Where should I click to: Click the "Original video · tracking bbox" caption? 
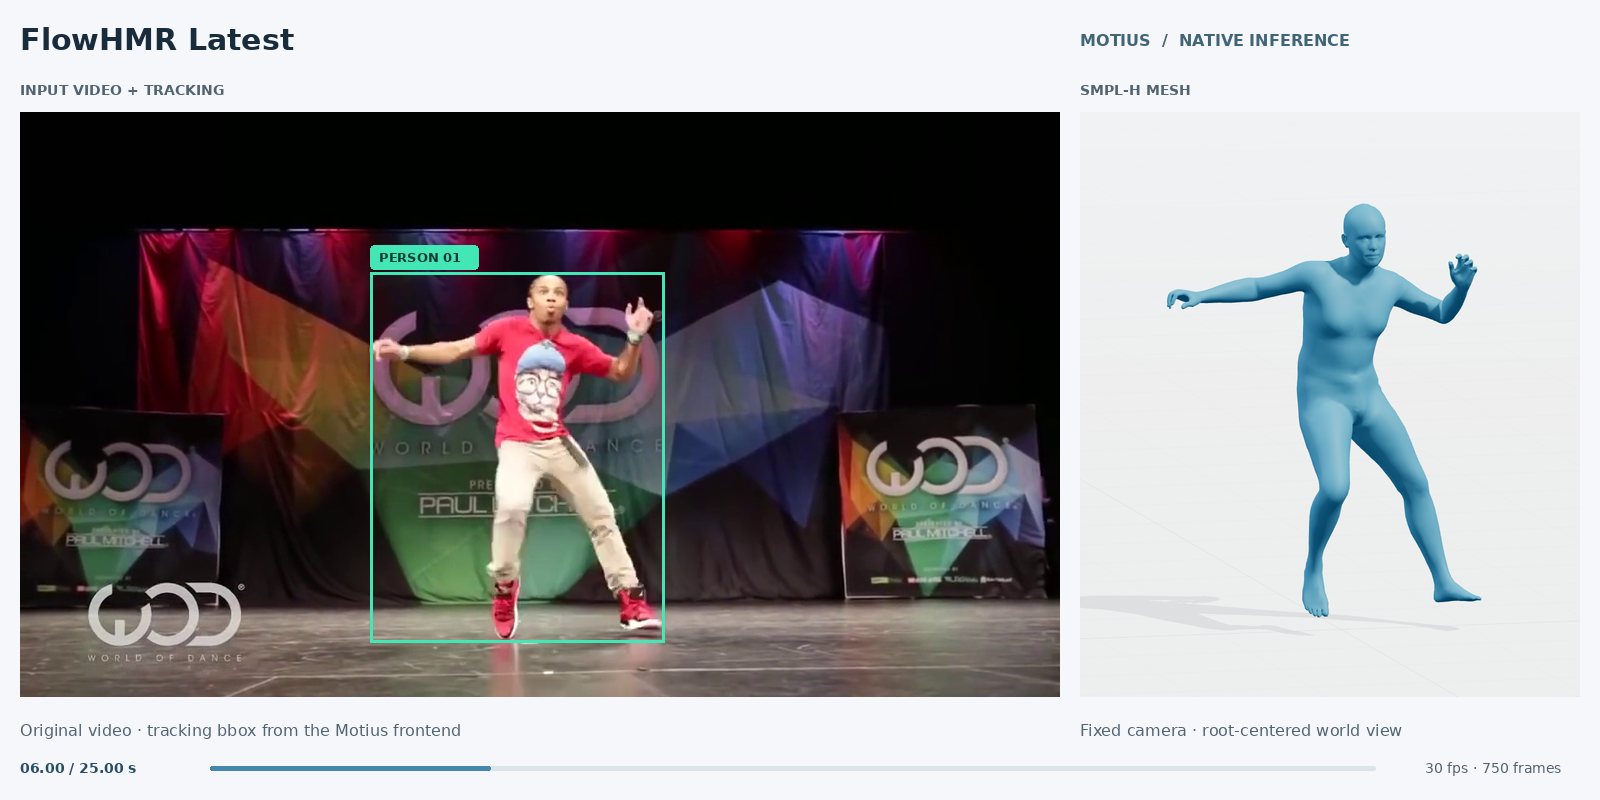point(240,730)
